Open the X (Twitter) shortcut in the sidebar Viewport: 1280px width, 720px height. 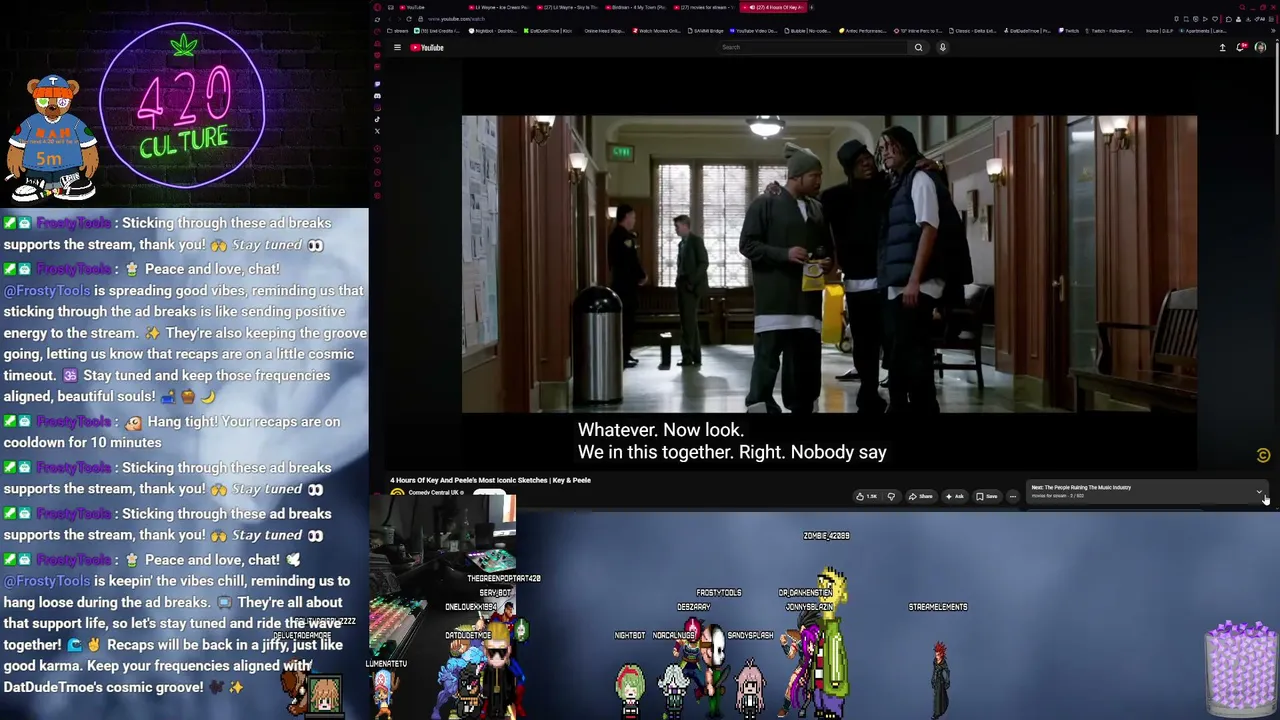point(377,131)
